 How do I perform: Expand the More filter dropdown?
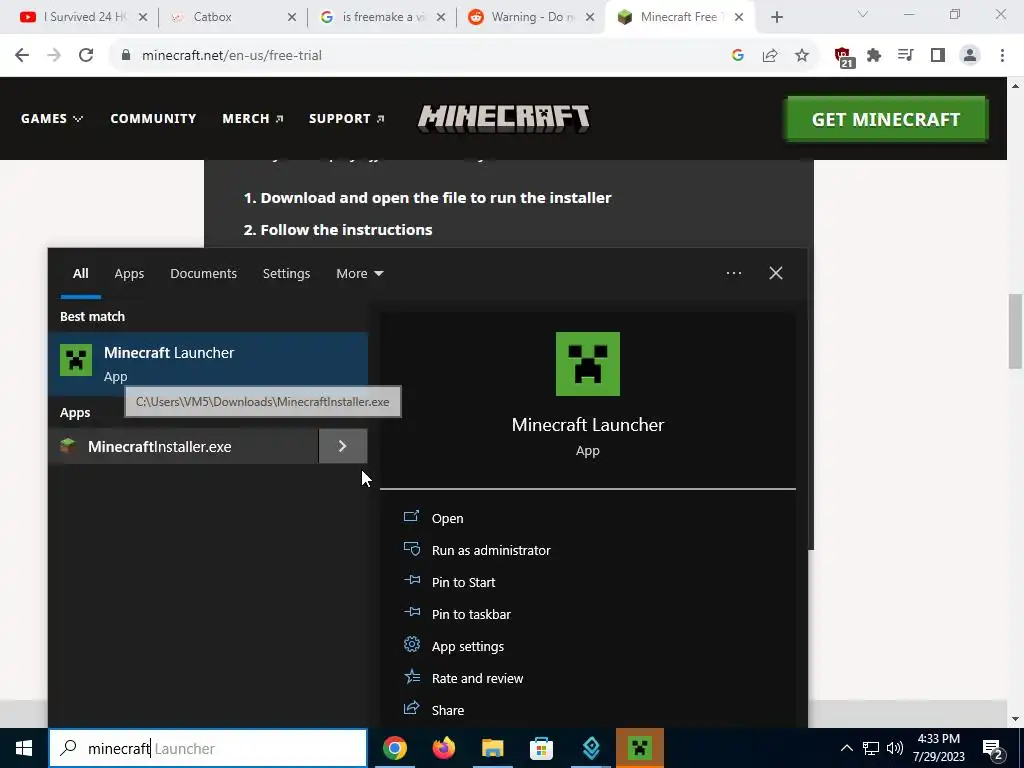(360, 274)
